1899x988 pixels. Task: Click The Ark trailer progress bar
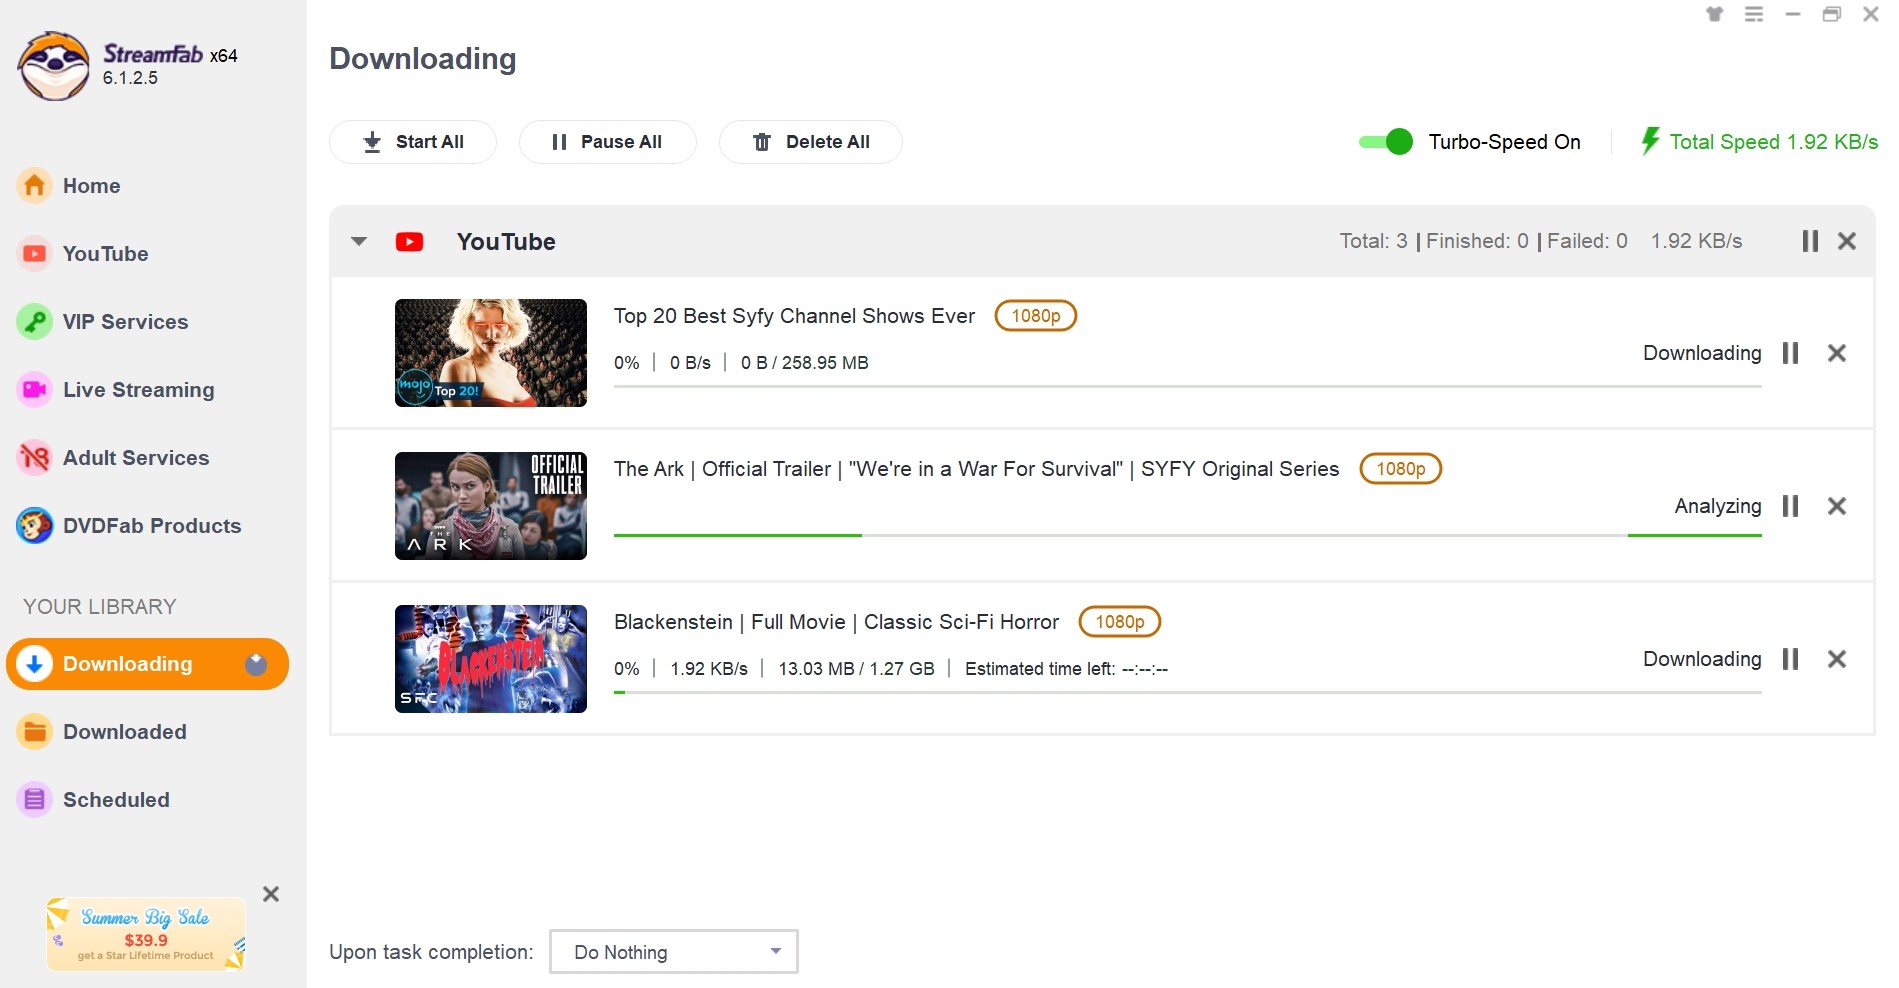click(x=1188, y=536)
